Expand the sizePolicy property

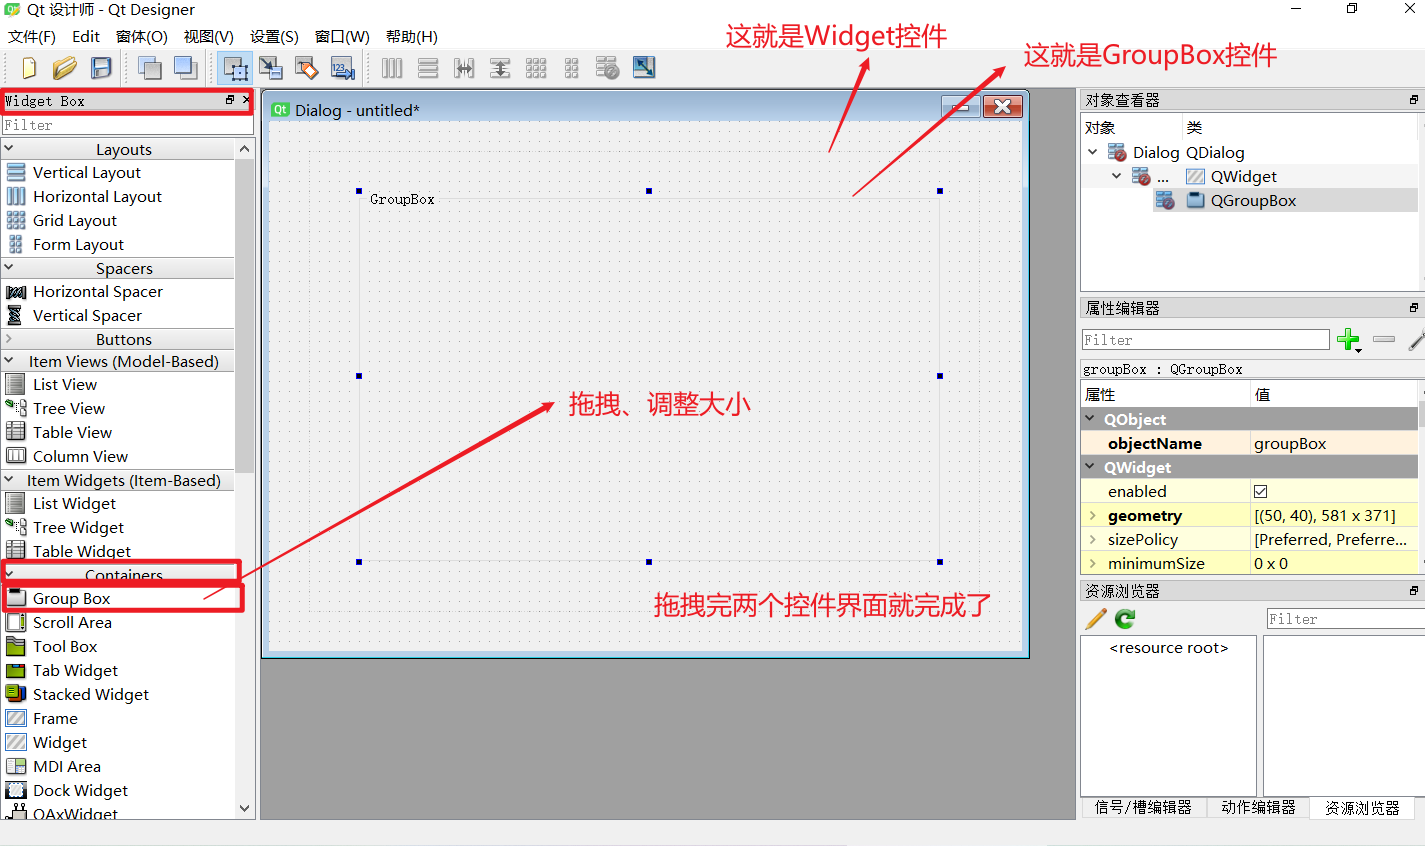tap(1092, 539)
